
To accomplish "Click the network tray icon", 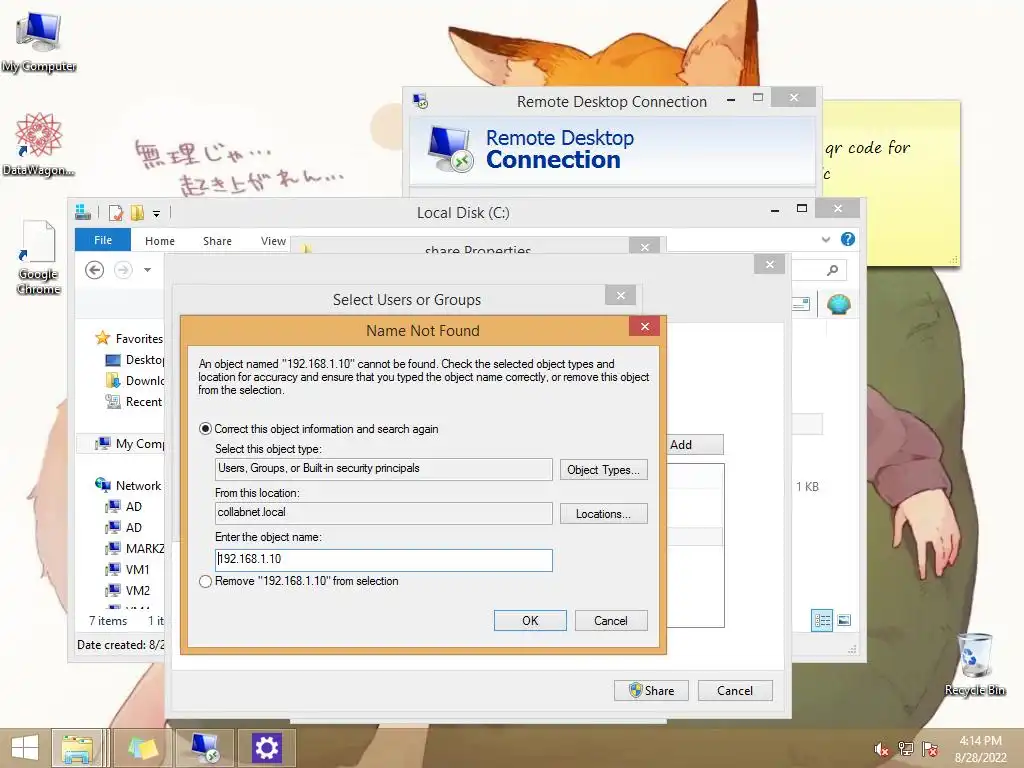I will coord(906,749).
